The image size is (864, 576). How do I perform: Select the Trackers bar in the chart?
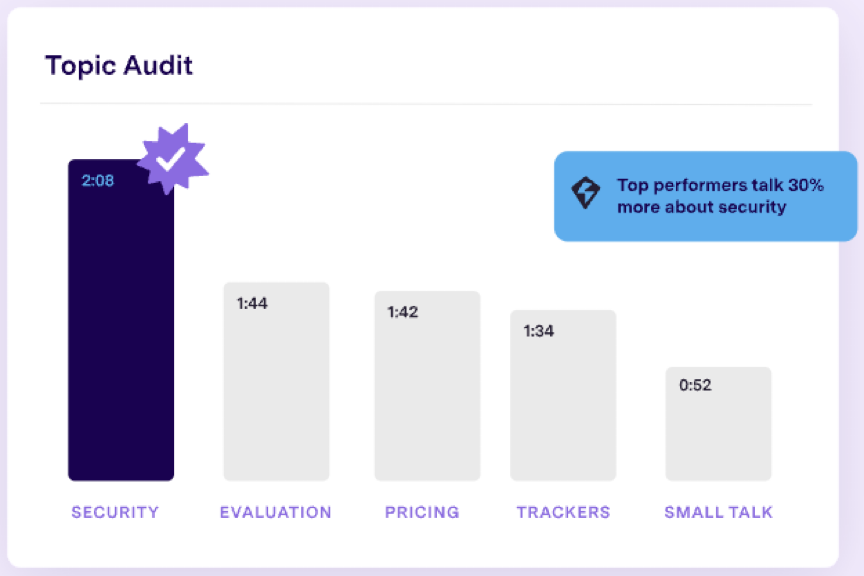tap(563, 403)
